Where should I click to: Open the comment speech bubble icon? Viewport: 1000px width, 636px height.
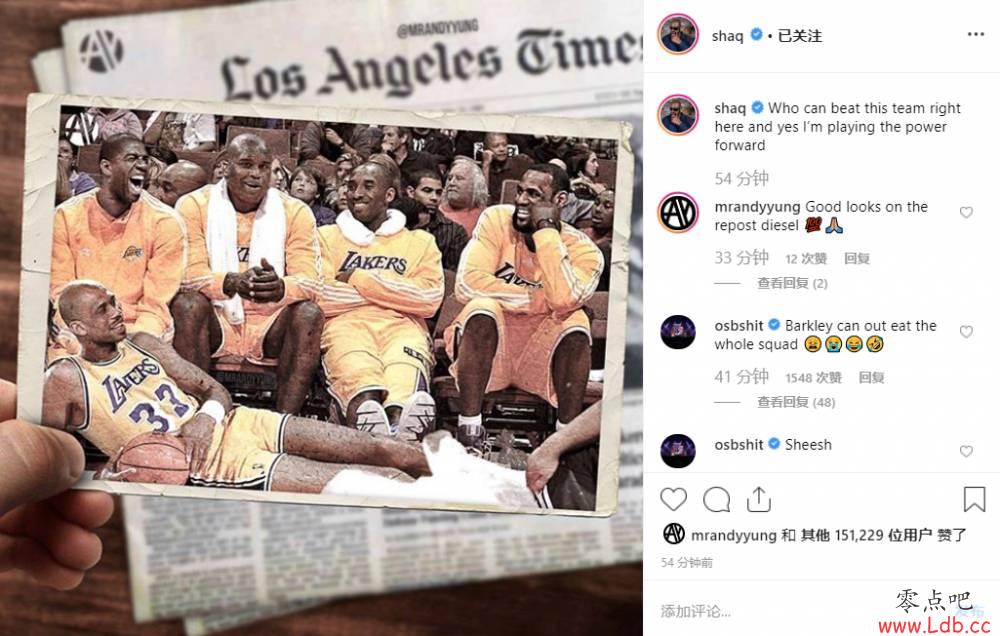[716, 499]
